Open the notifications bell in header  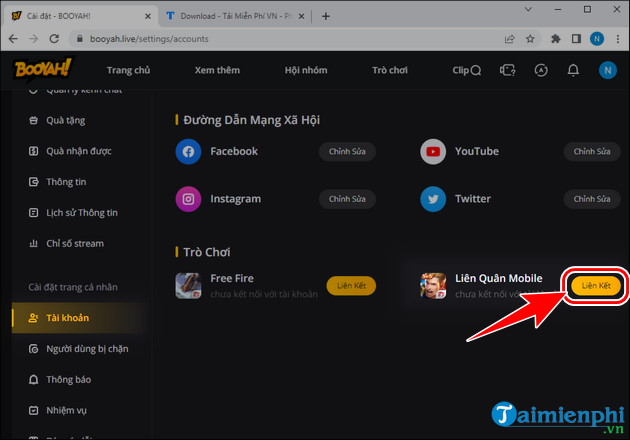click(x=573, y=70)
